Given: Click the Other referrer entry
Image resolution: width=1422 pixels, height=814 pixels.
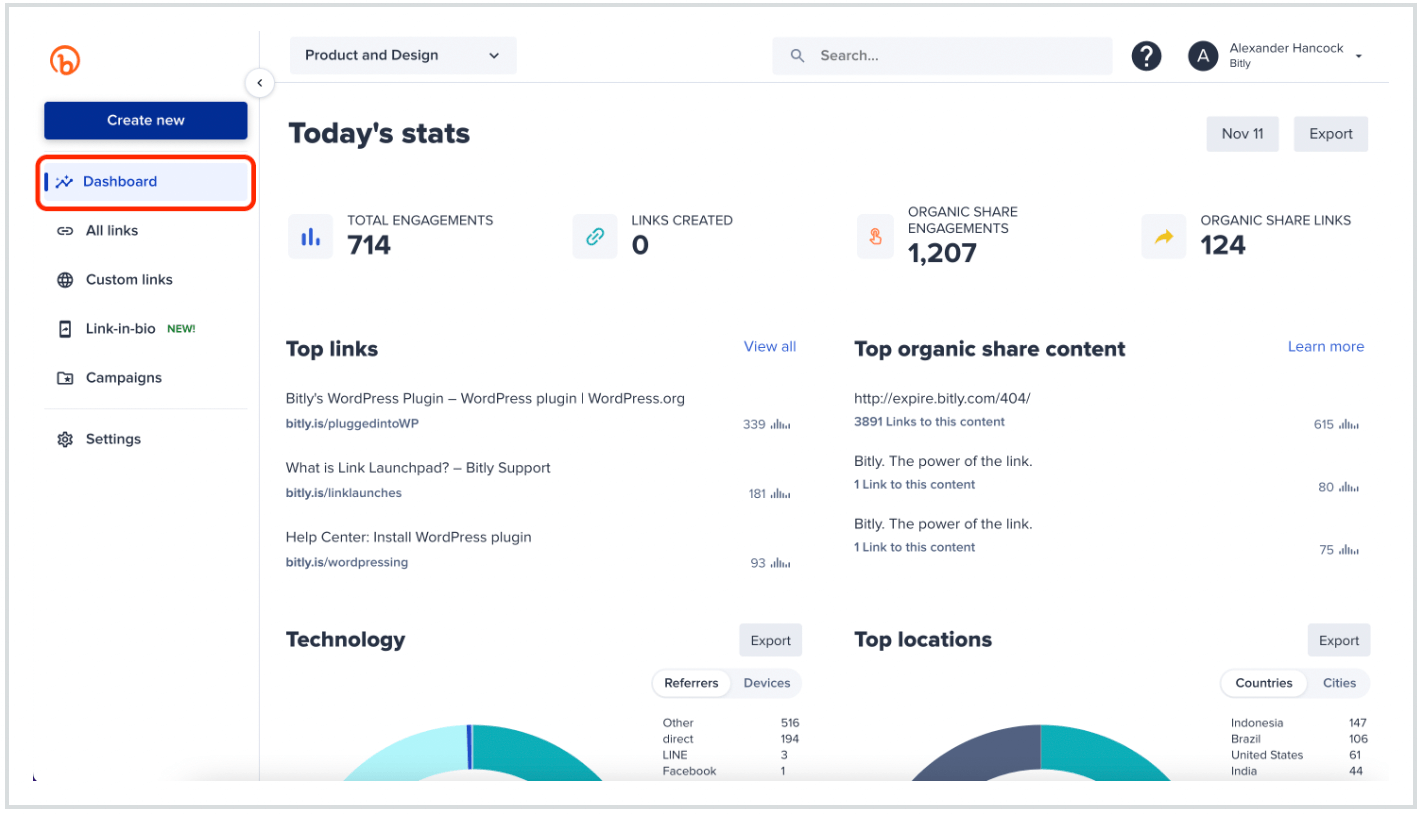Looking at the screenshot, I should [730, 723].
